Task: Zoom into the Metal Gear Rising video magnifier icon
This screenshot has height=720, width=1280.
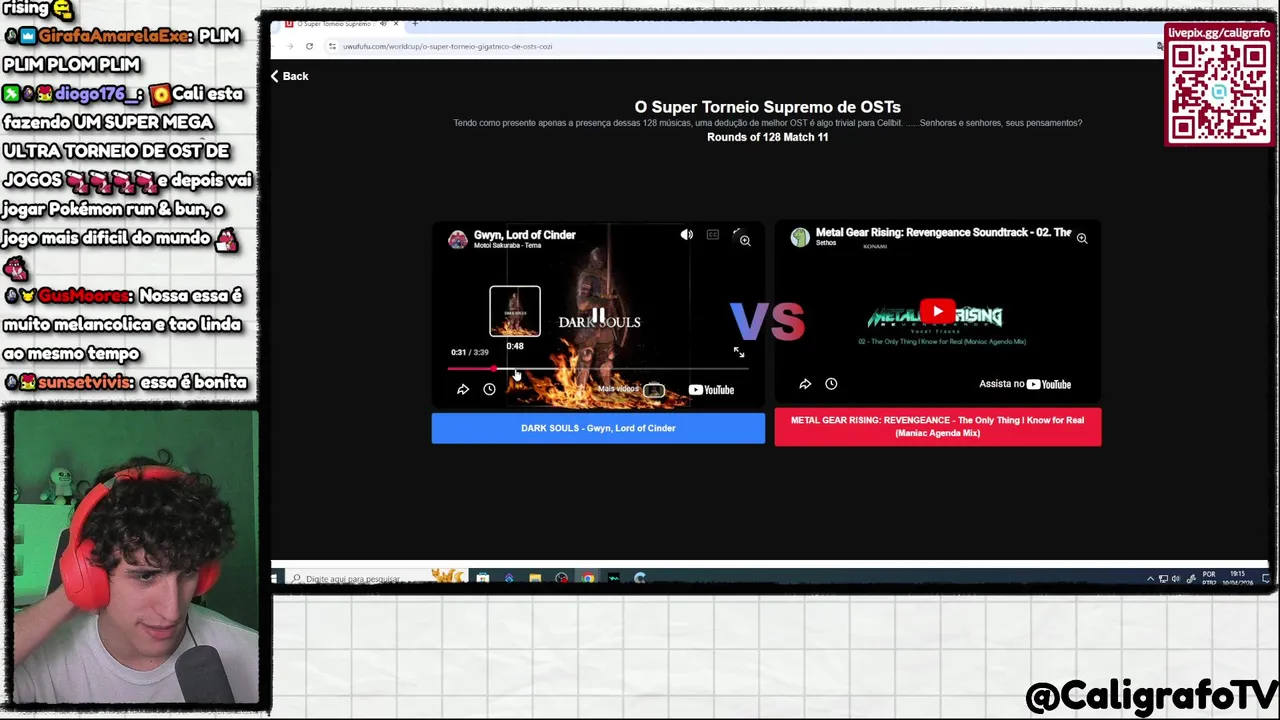Action: click(x=1082, y=238)
